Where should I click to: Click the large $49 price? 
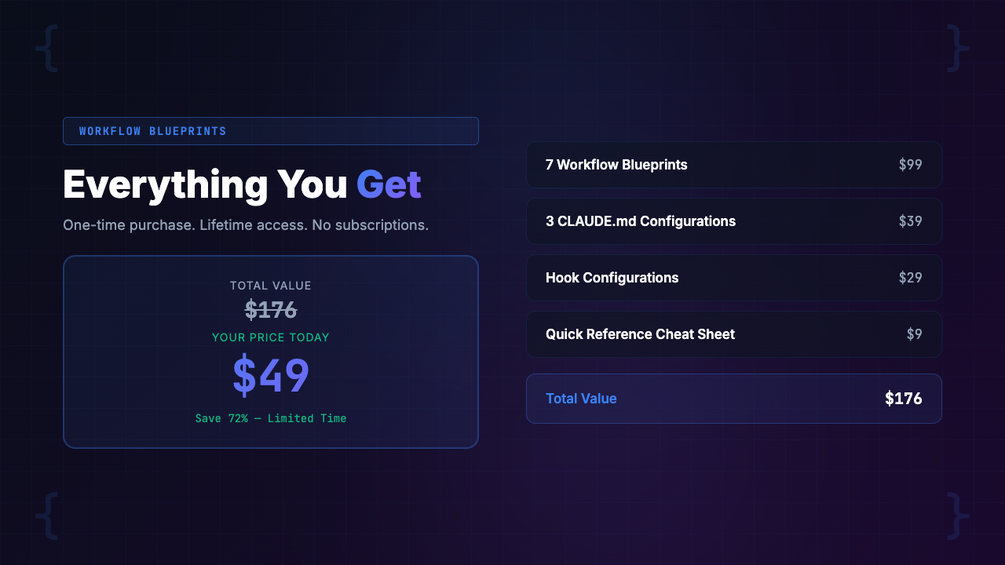tap(271, 375)
